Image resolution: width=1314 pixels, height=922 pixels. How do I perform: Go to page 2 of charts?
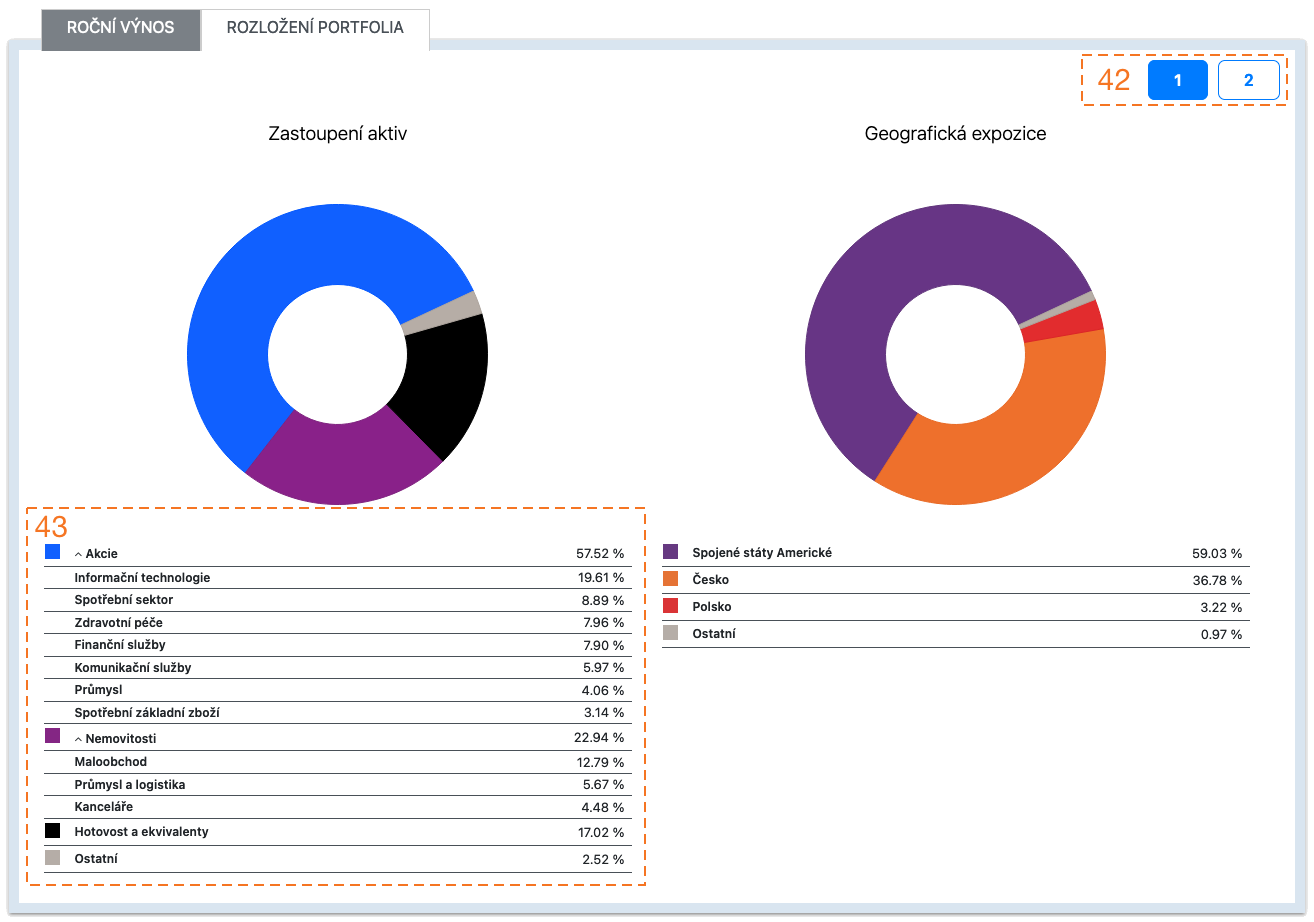pos(1249,80)
